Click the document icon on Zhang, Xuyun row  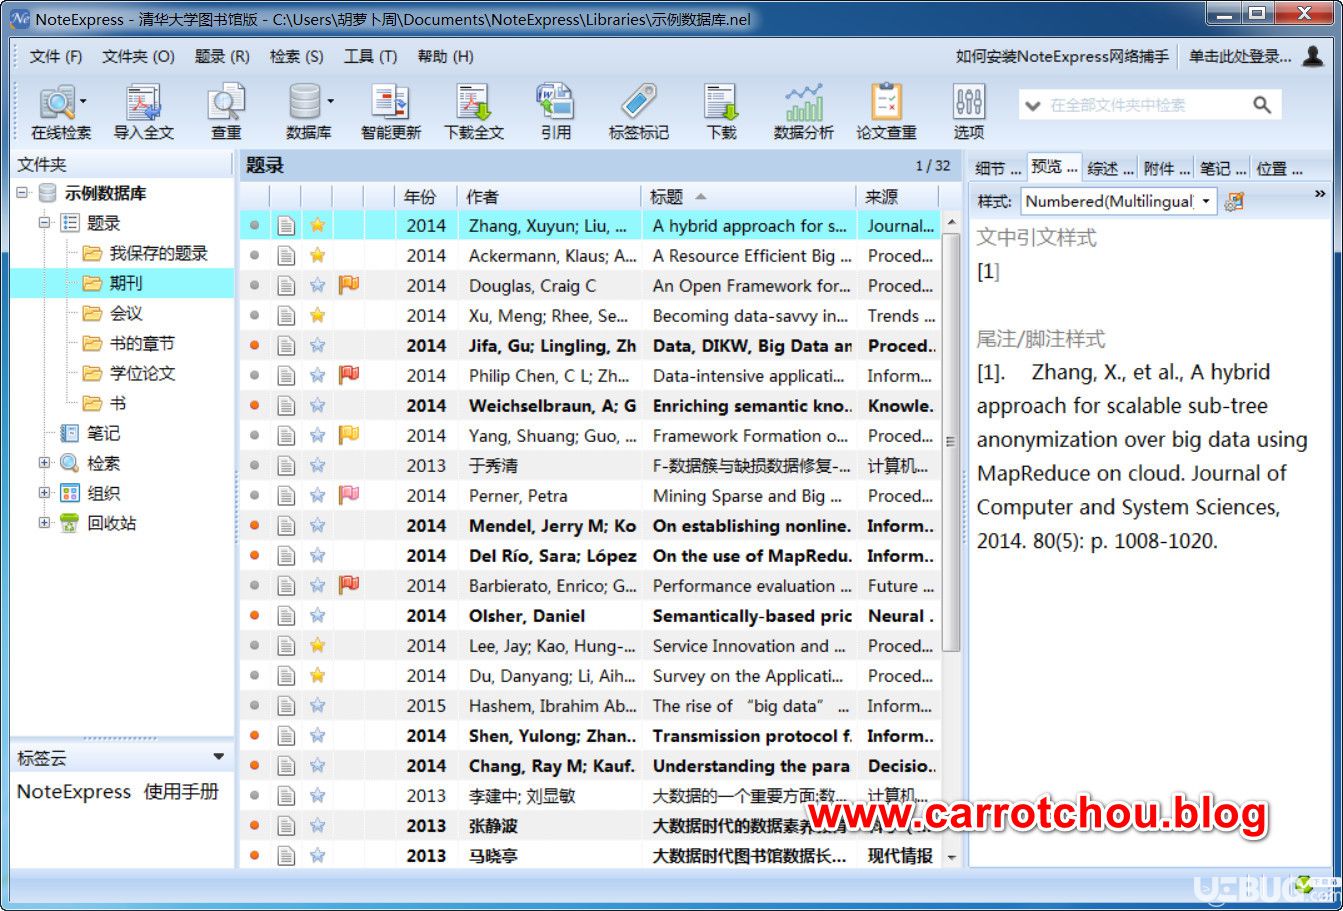(x=286, y=226)
